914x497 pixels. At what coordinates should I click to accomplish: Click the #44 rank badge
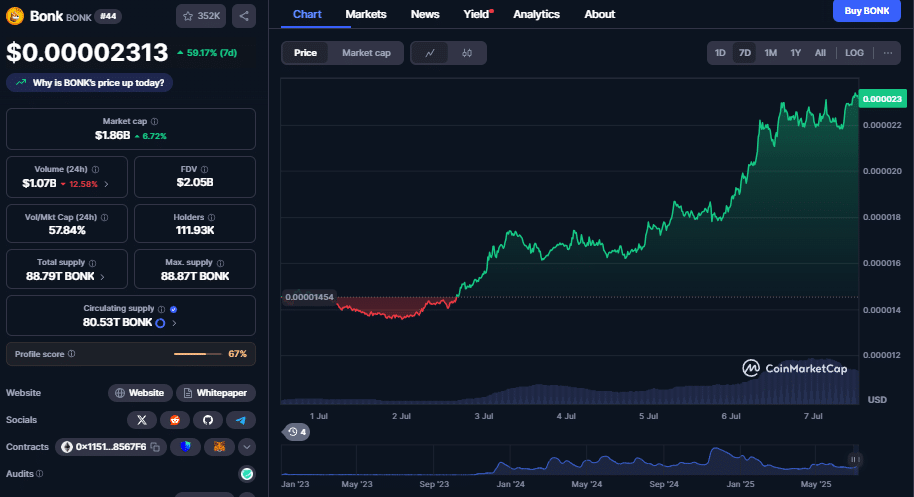[107, 16]
